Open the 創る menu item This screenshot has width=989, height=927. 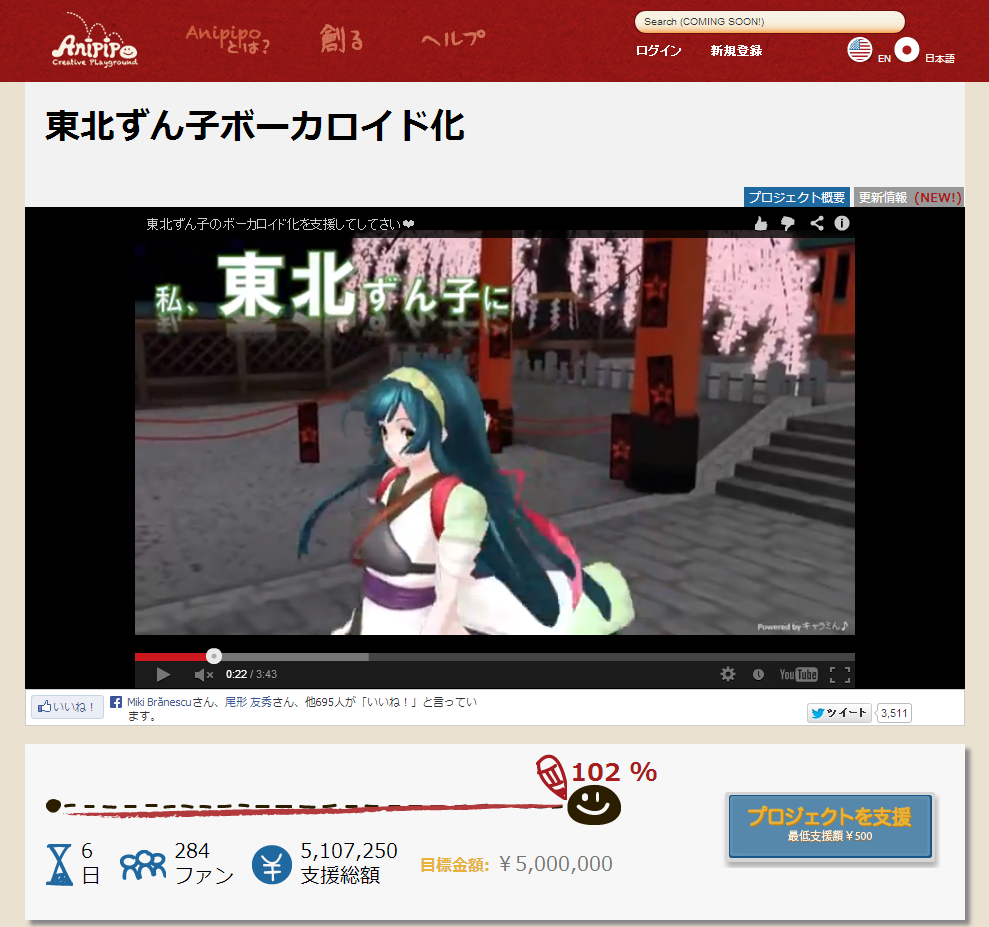click(342, 38)
